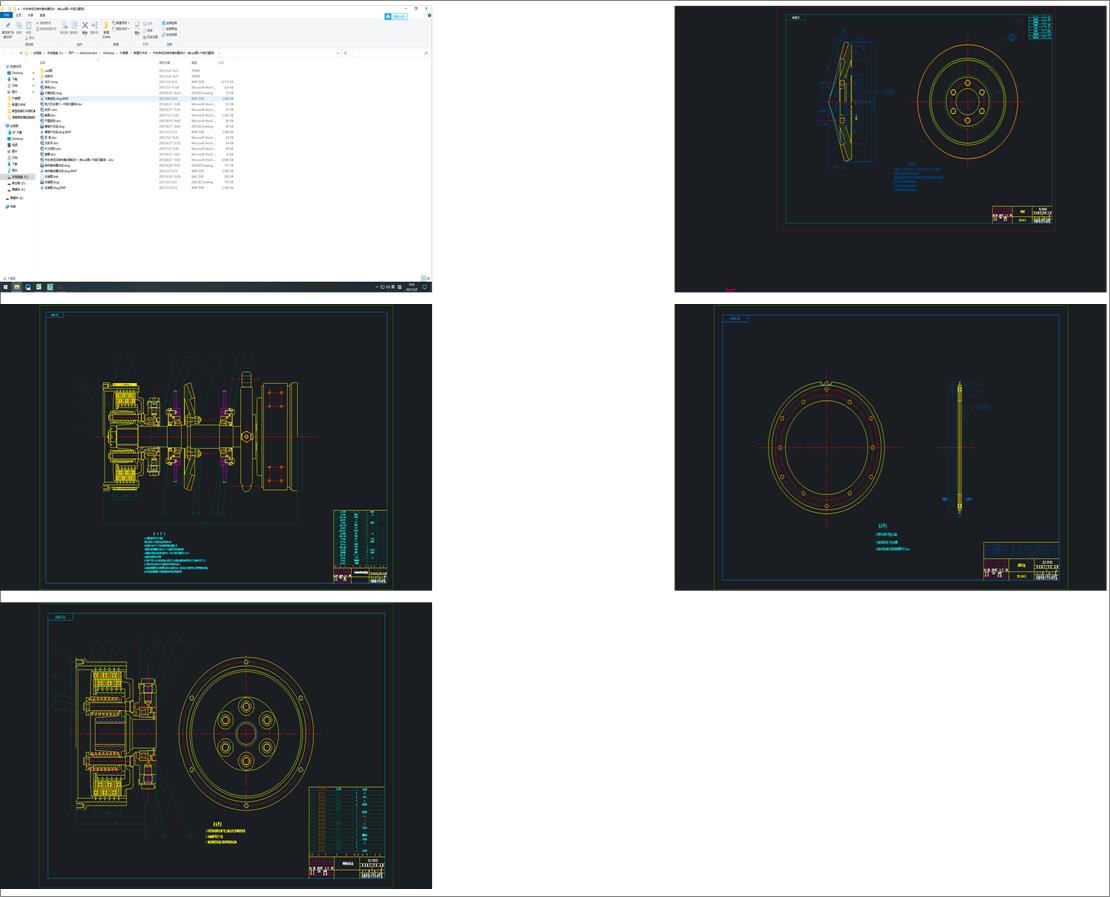Click the red X Delete icon in ribbon
Image resolution: width=1110 pixels, height=897 pixels.
click(x=85, y=26)
